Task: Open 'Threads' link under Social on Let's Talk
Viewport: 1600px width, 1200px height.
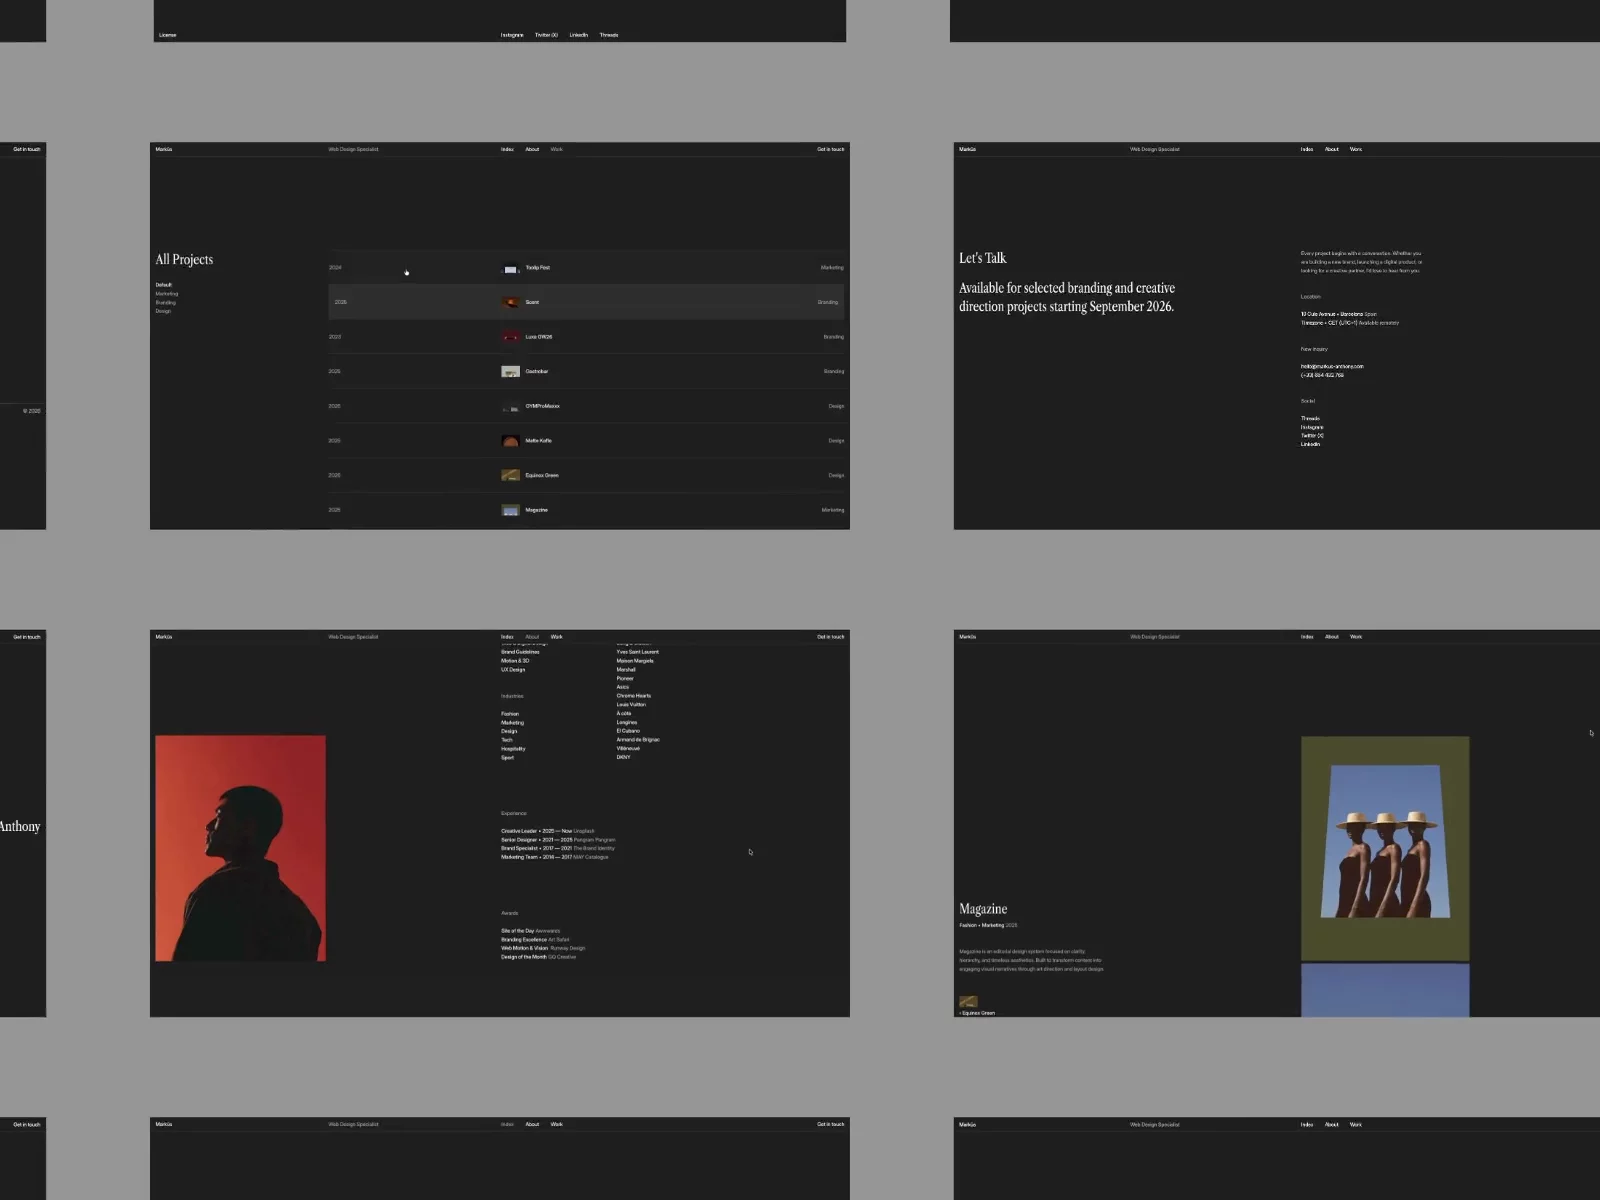Action: click(x=1310, y=419)
